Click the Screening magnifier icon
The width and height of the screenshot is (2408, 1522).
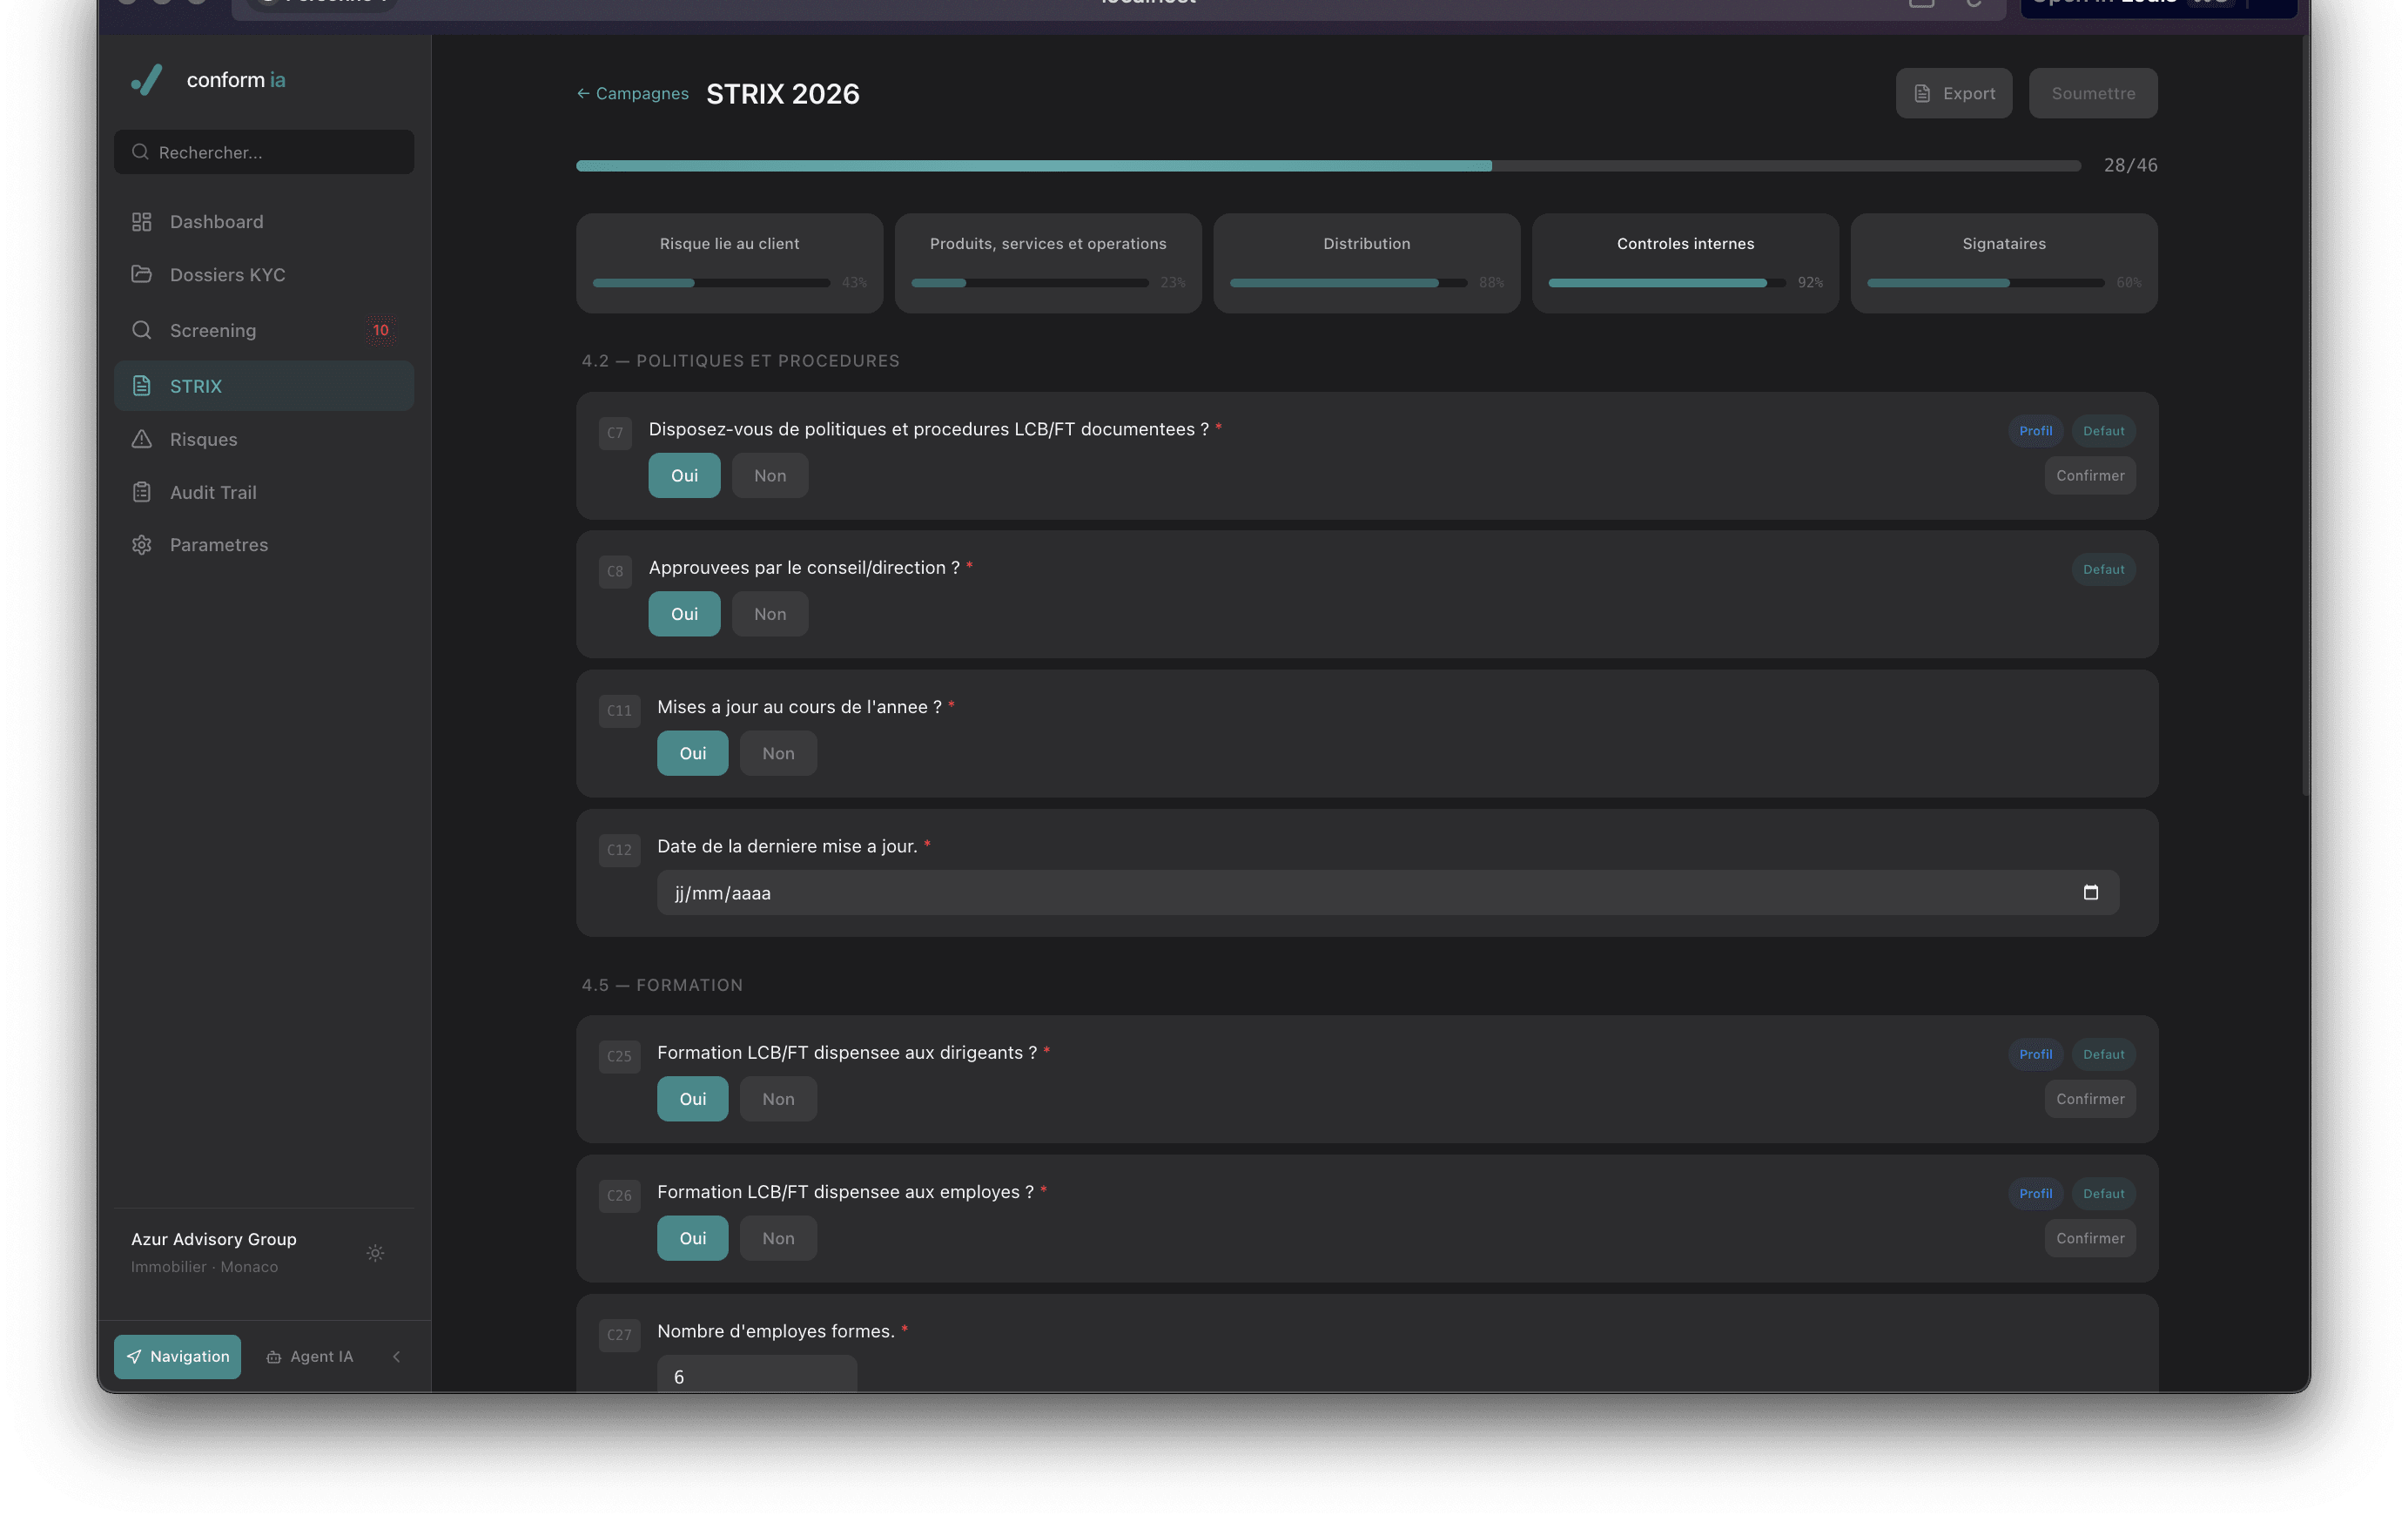click(142, 330)
